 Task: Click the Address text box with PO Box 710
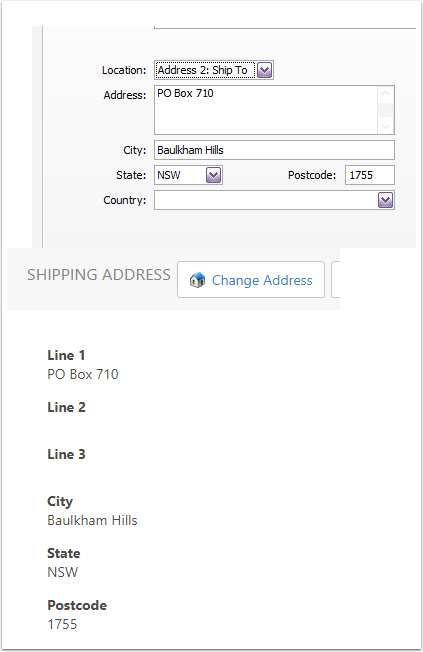pyautogui.click(x=266, y=110)
